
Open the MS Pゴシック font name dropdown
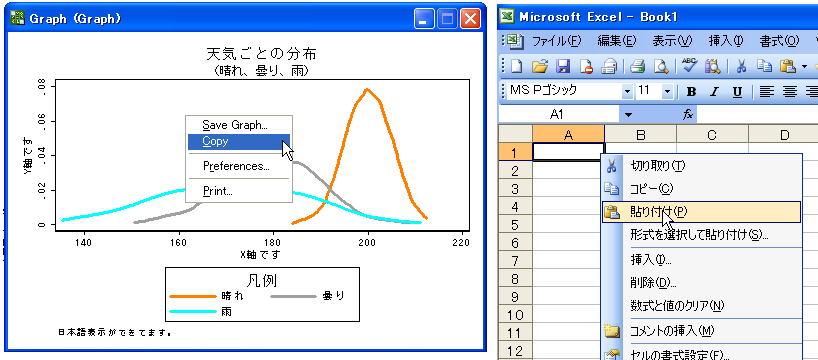(628, 92)
